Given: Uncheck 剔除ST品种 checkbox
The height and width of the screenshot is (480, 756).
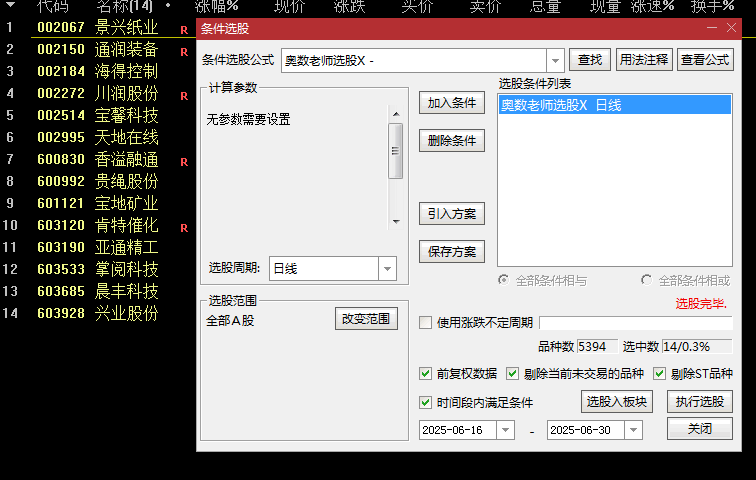Looking at the screenshot, I should [x=660, y=373].
